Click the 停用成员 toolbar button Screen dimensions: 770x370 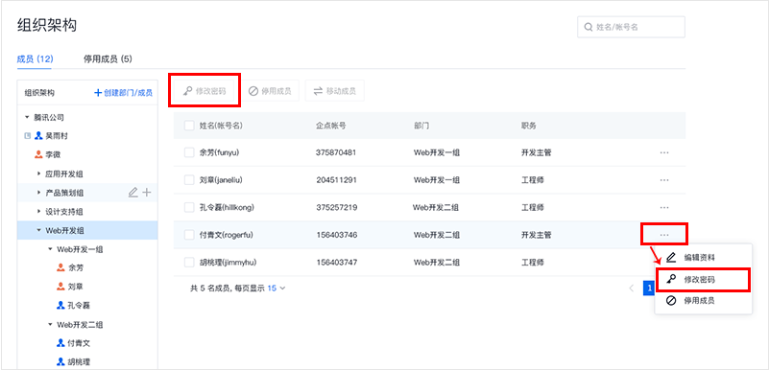270,91
